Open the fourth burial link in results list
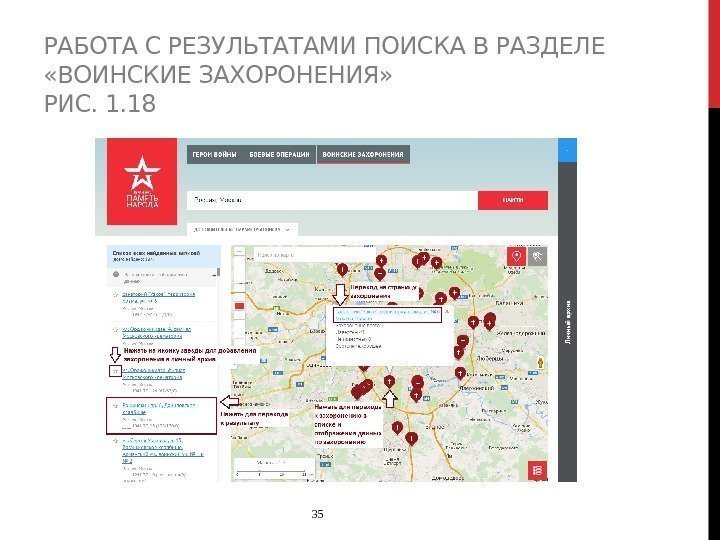The image size is (720, 540). click(159, 409)
